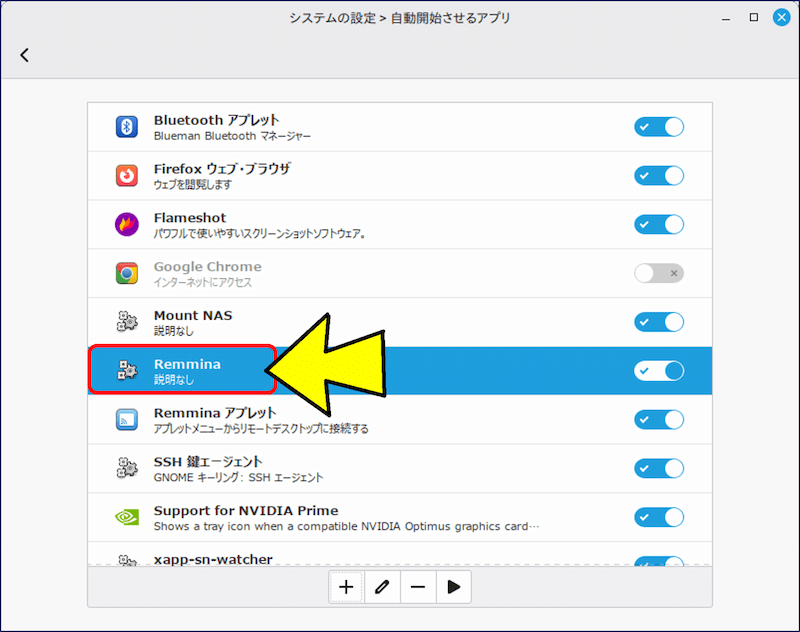This screenshot has width=800, height=632.
Task: Disable Support for NVIDIA Prime toggle
Action: tap(658, 517)
